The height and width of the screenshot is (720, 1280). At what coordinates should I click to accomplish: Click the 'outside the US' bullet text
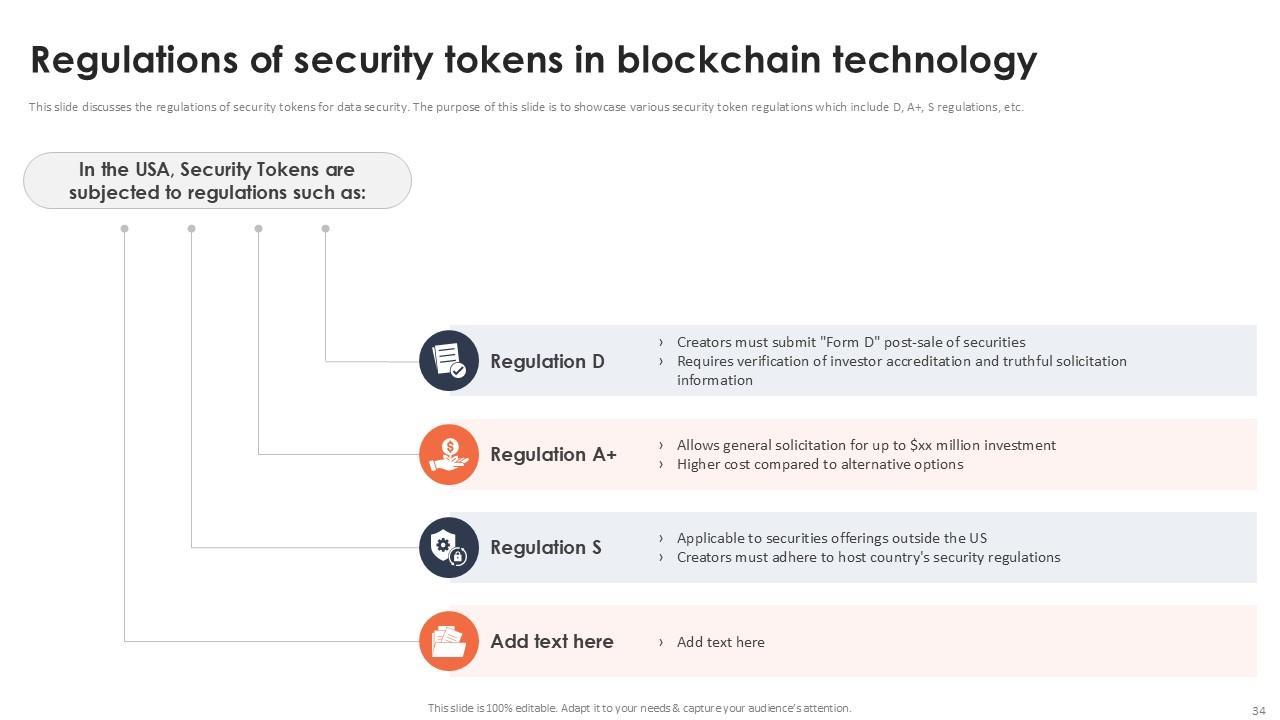[831, 538]
